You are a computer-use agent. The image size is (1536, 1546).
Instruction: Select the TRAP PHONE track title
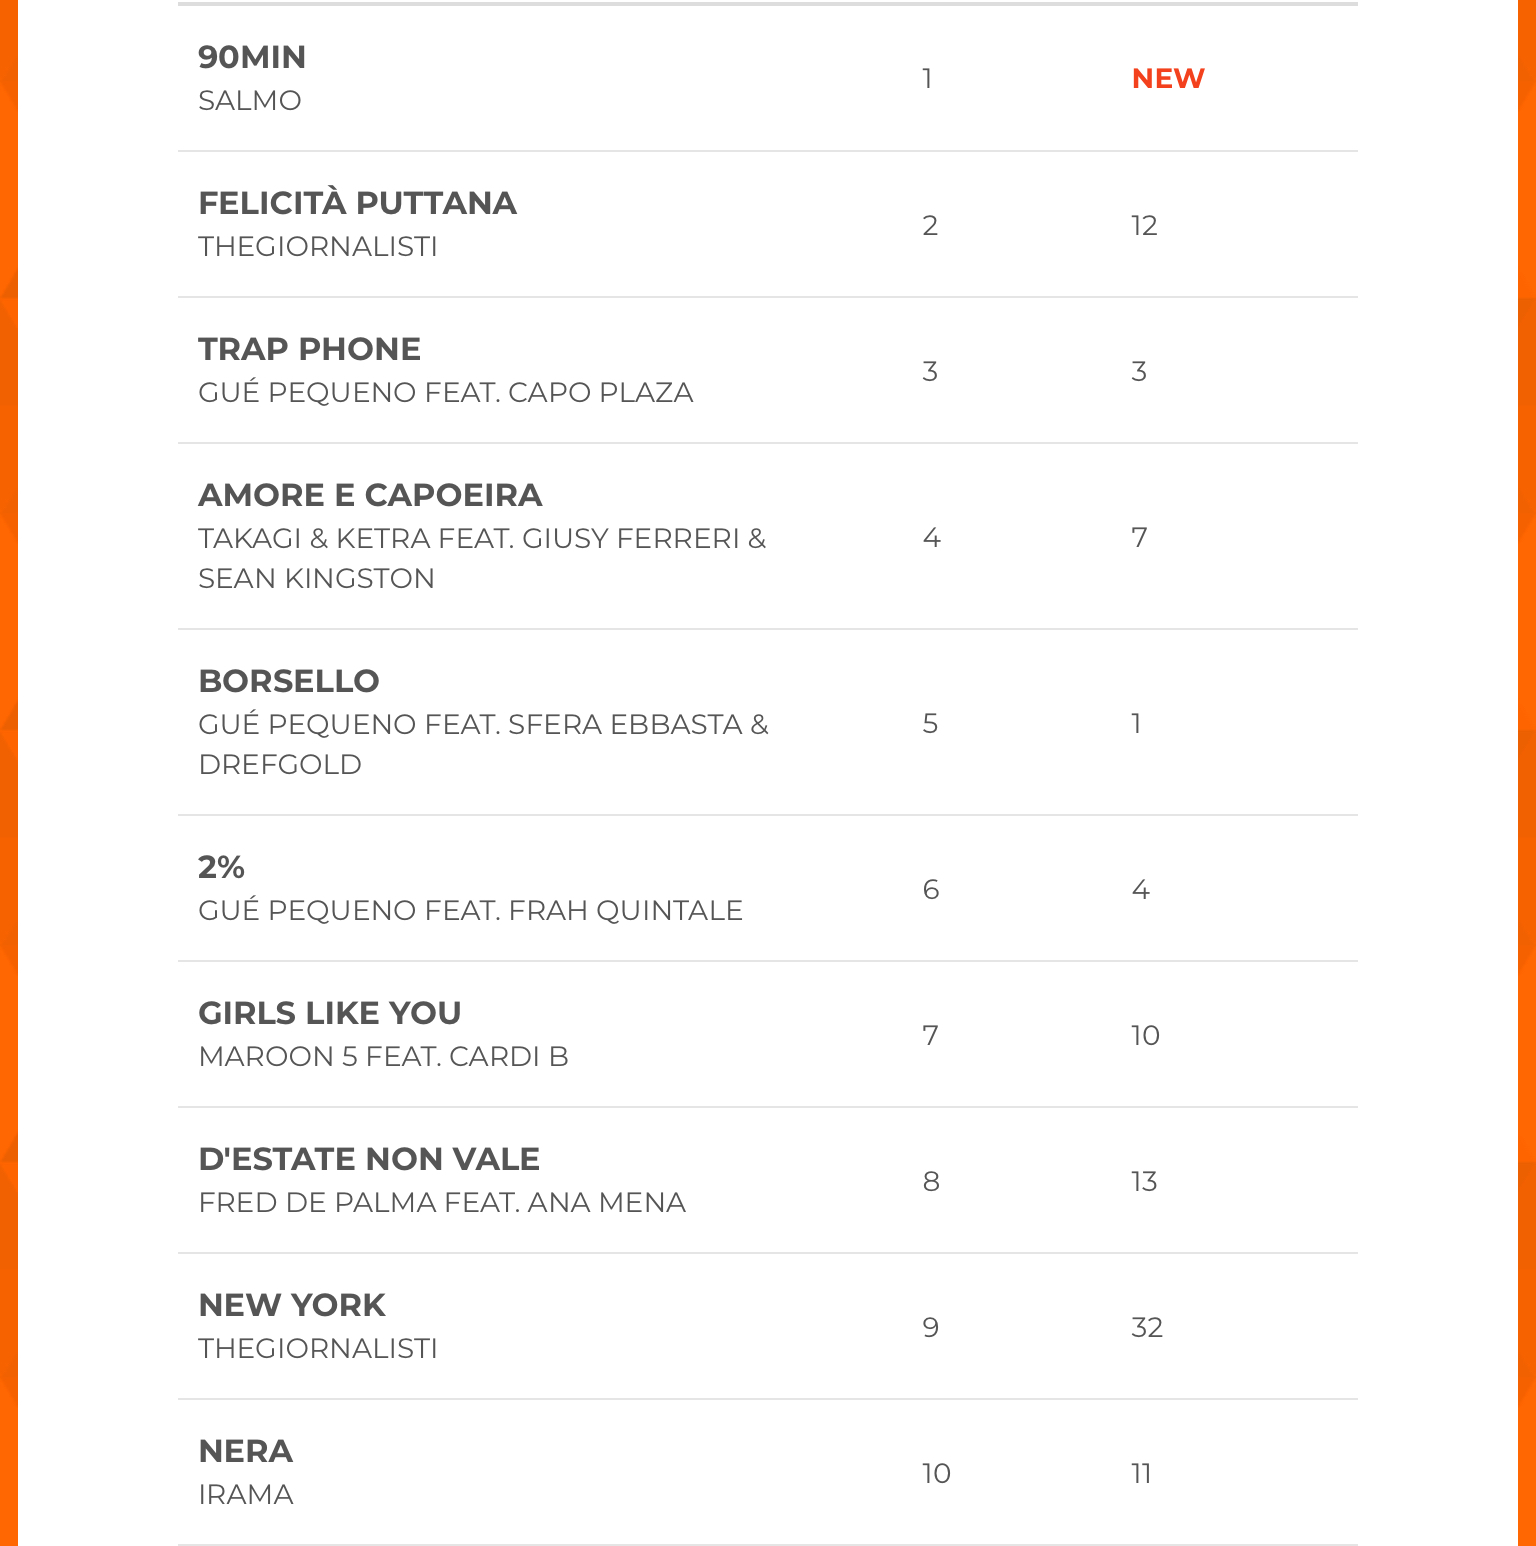click(x=309, y=349)
